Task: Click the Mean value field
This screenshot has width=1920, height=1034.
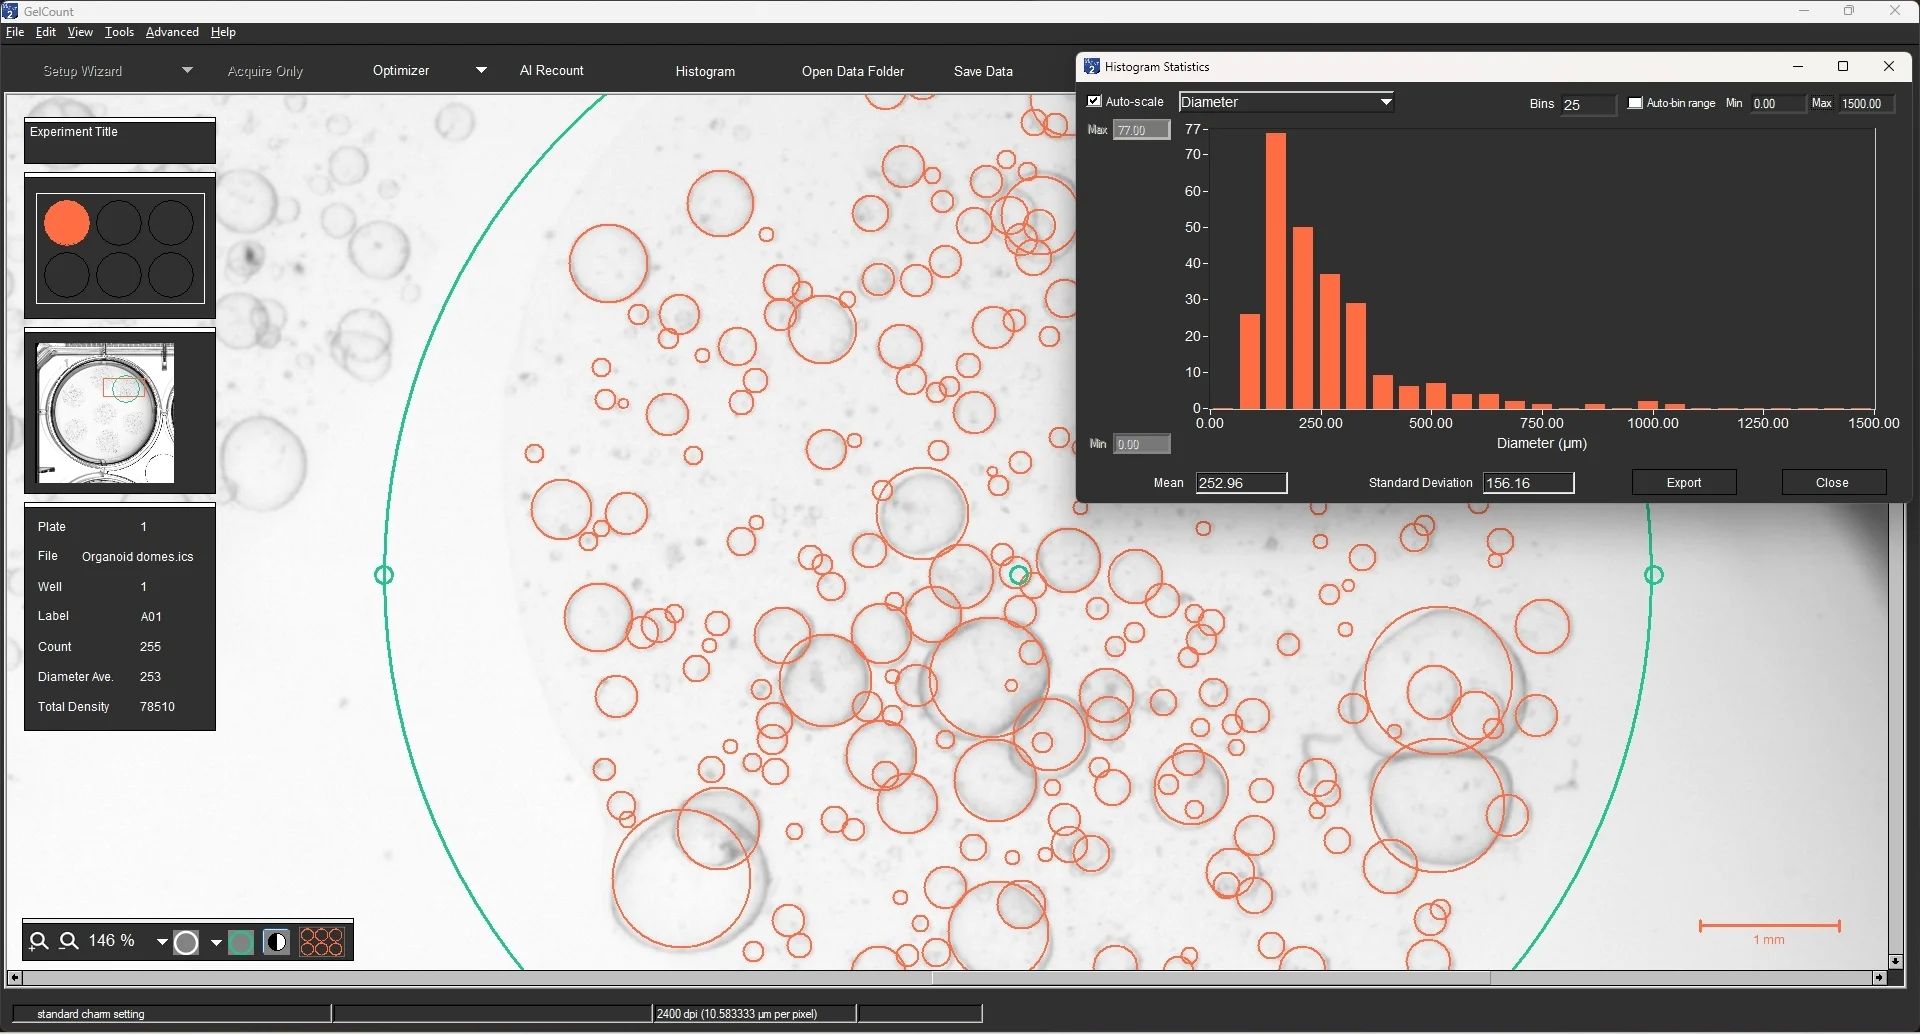Action: pos(1241,483)
